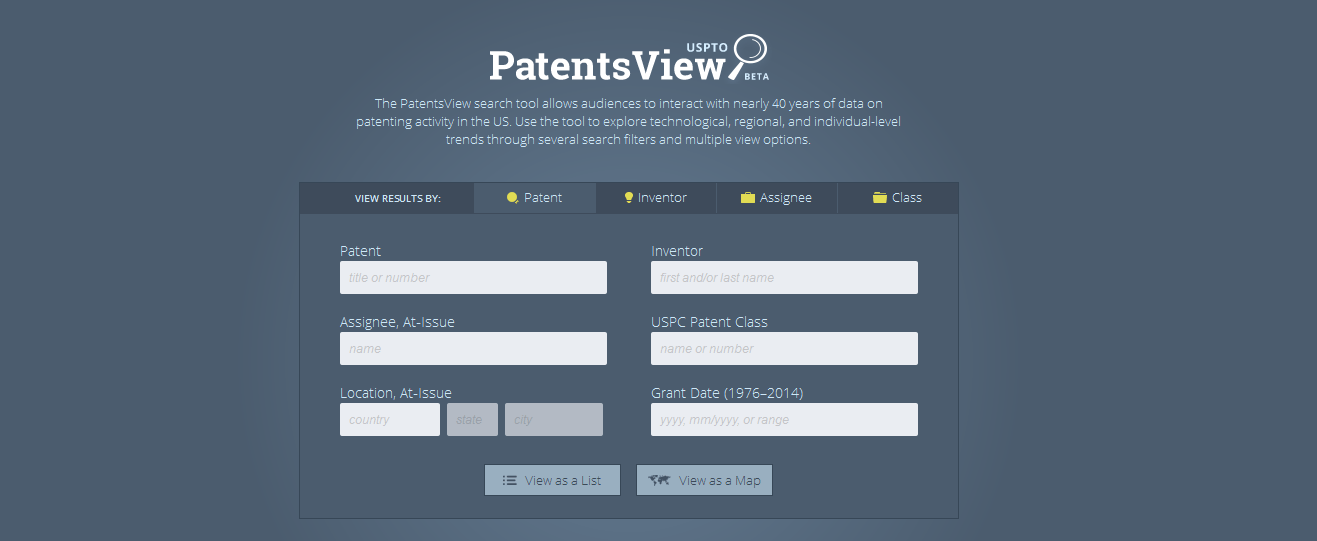Open the Class results tab

(897, 198)
